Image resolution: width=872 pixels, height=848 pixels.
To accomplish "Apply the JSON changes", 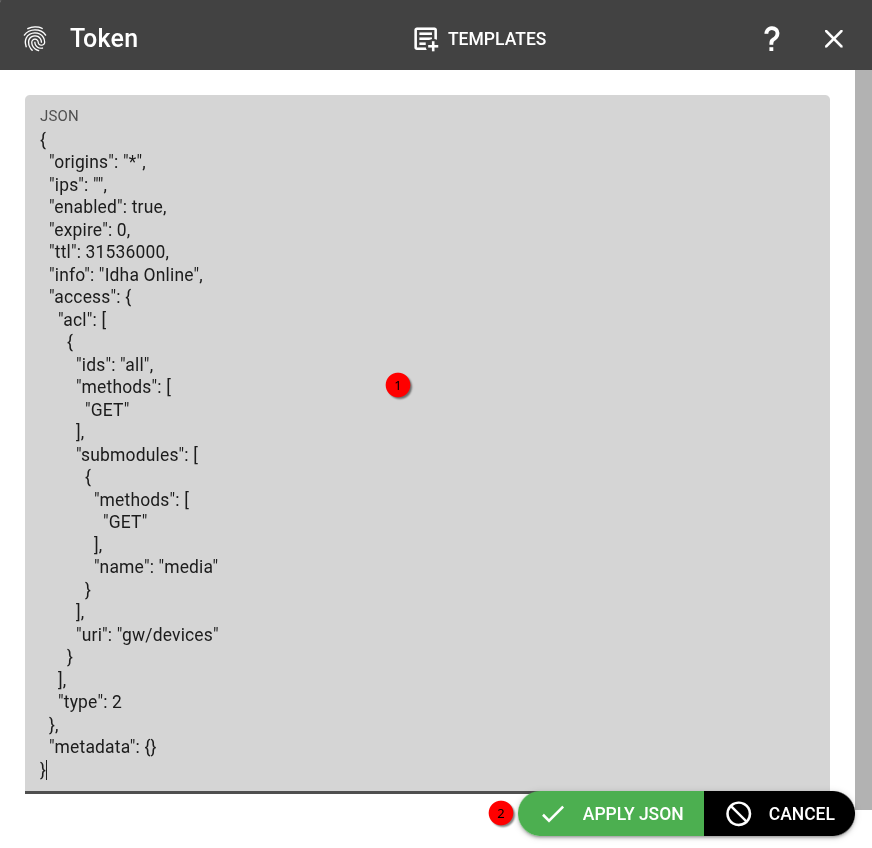I will [x=632, y=814].
